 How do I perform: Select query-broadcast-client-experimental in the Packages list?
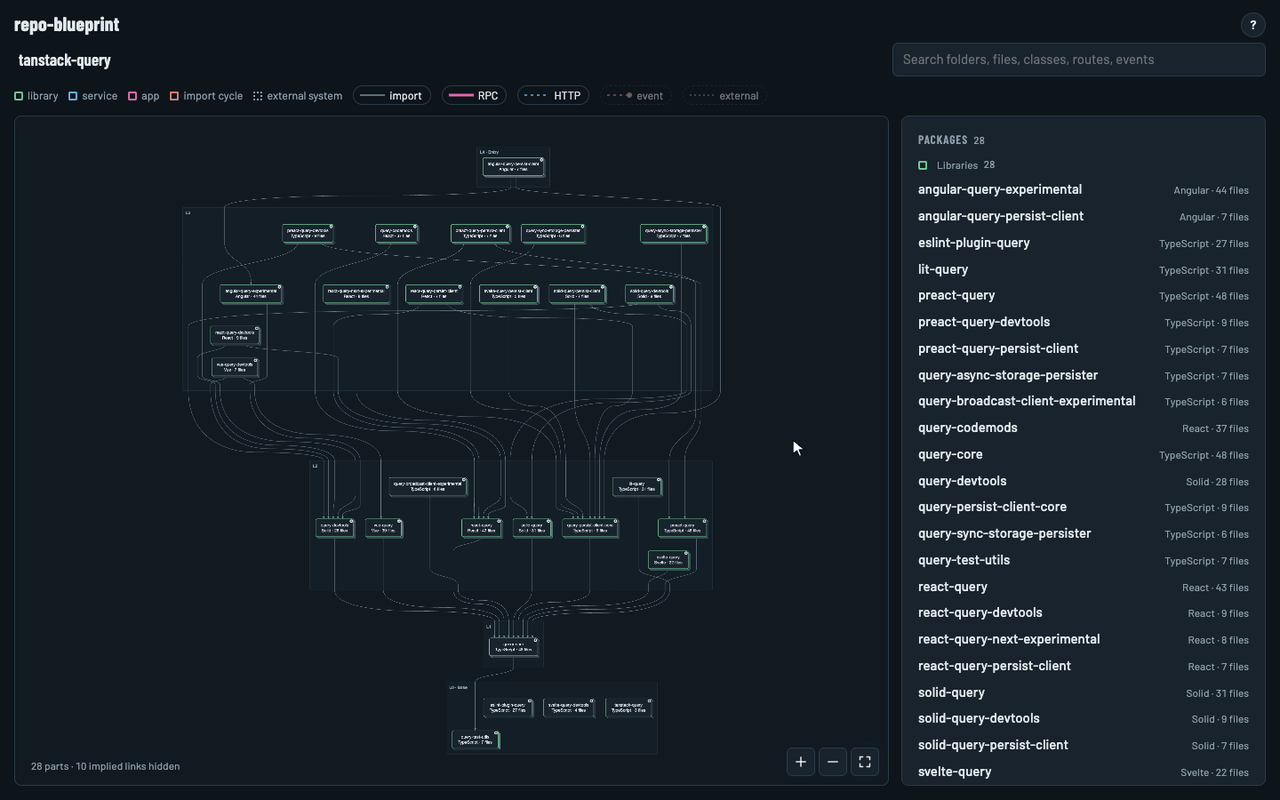point(1083,401)
